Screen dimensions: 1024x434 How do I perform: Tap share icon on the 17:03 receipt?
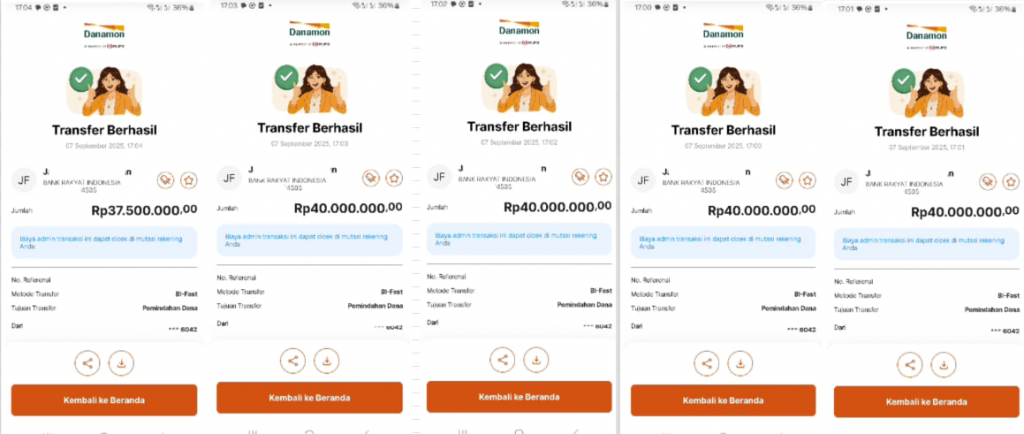(x=293, y=360)
